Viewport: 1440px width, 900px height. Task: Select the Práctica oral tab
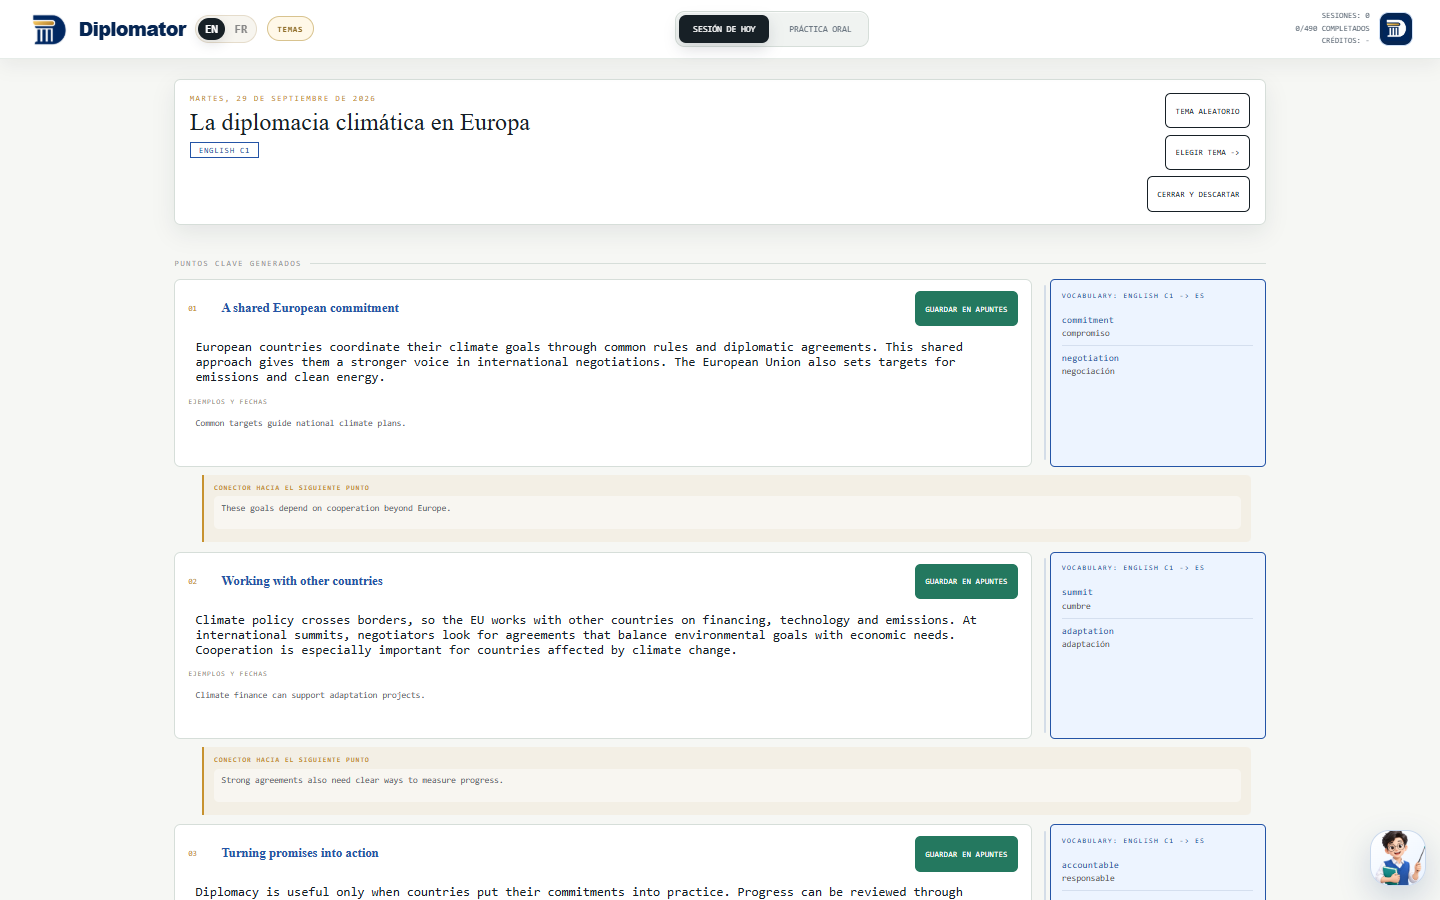click(x=820, y=29)
